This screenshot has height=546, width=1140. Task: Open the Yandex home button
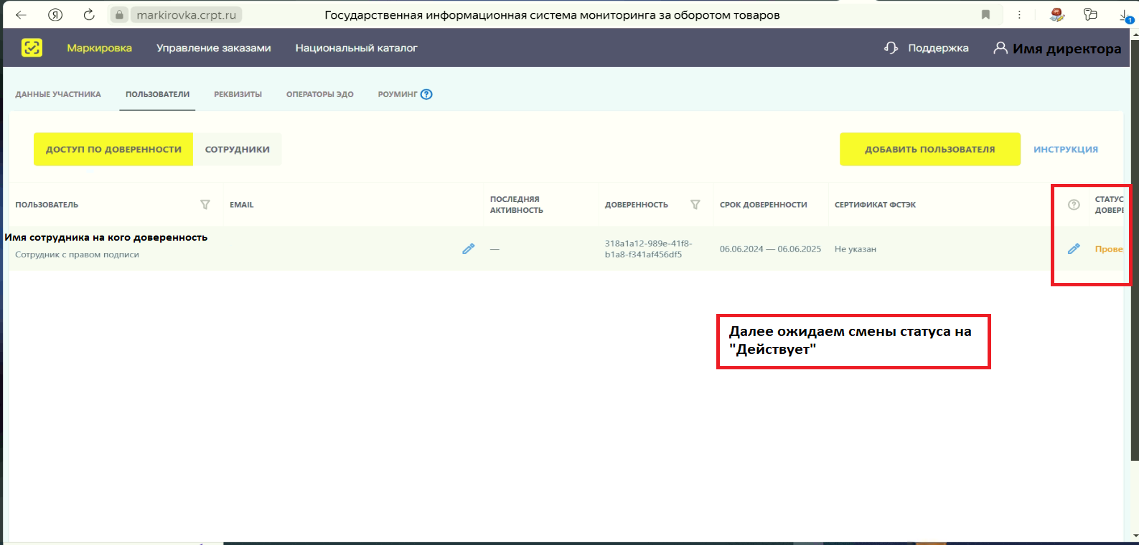(x=55, y=15)
